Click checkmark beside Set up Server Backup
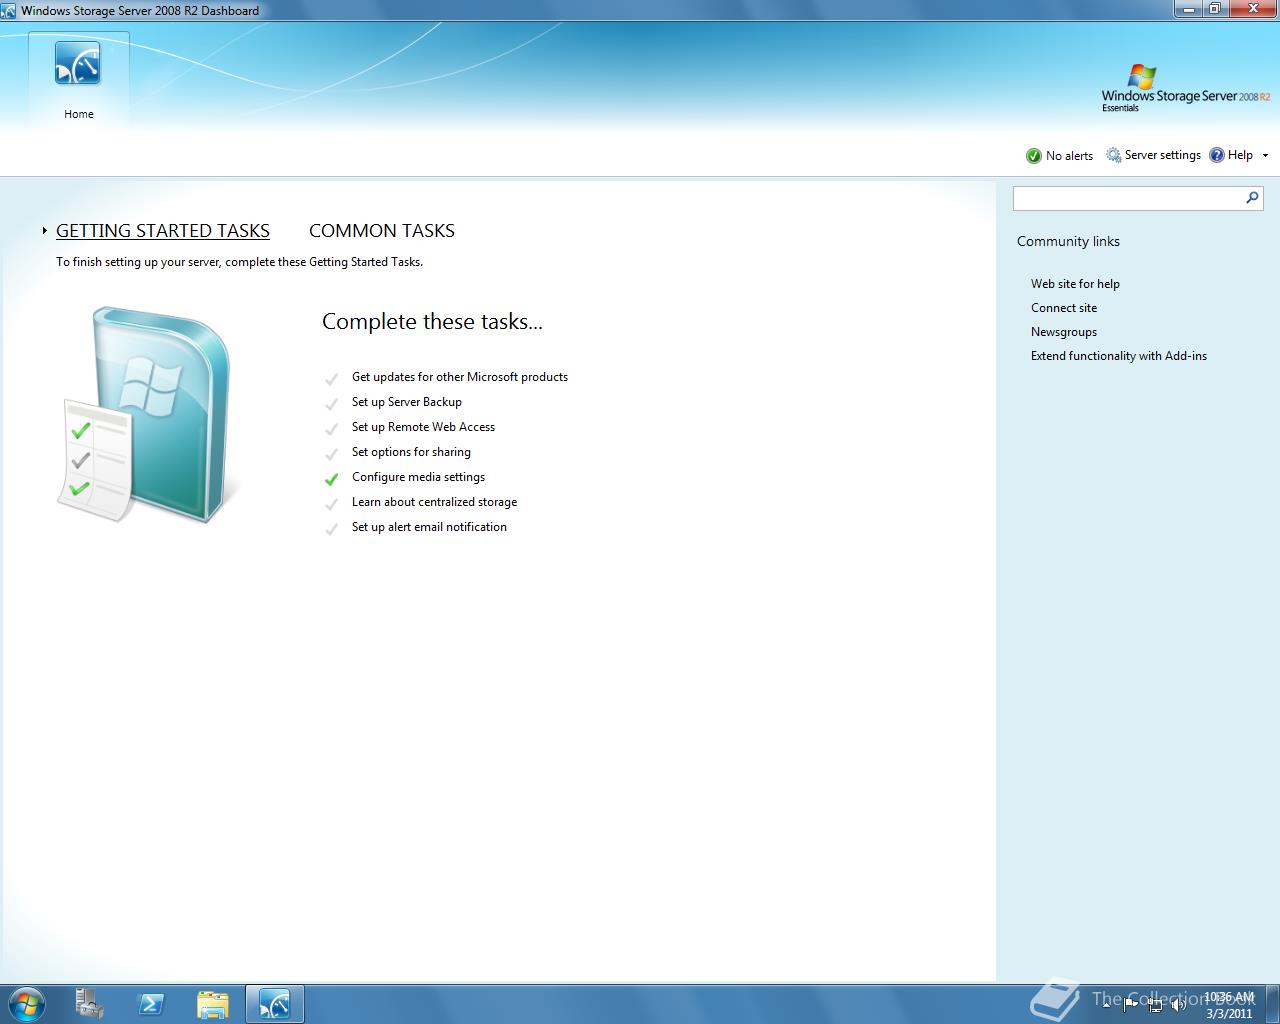Image resolution: width=1280 pixels, height=1024 pixels. (331, 404)
